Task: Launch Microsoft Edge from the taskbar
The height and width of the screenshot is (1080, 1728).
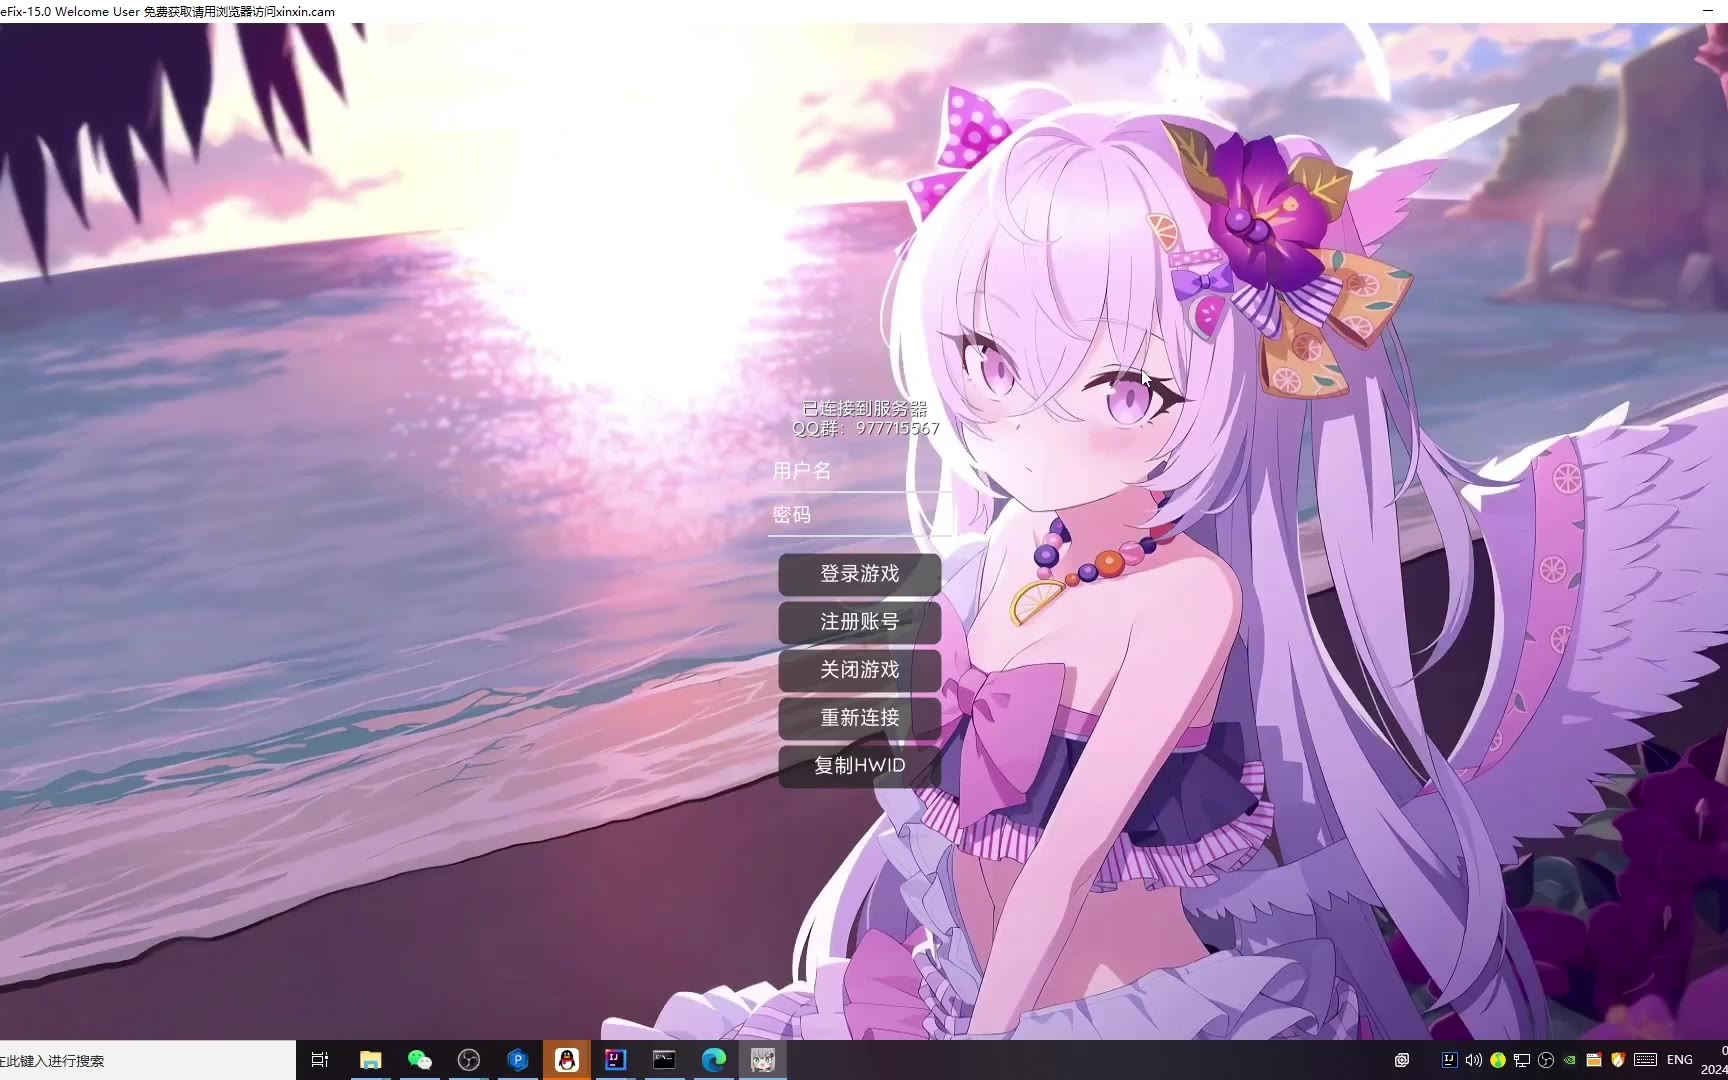Action: click(714, 1060)
